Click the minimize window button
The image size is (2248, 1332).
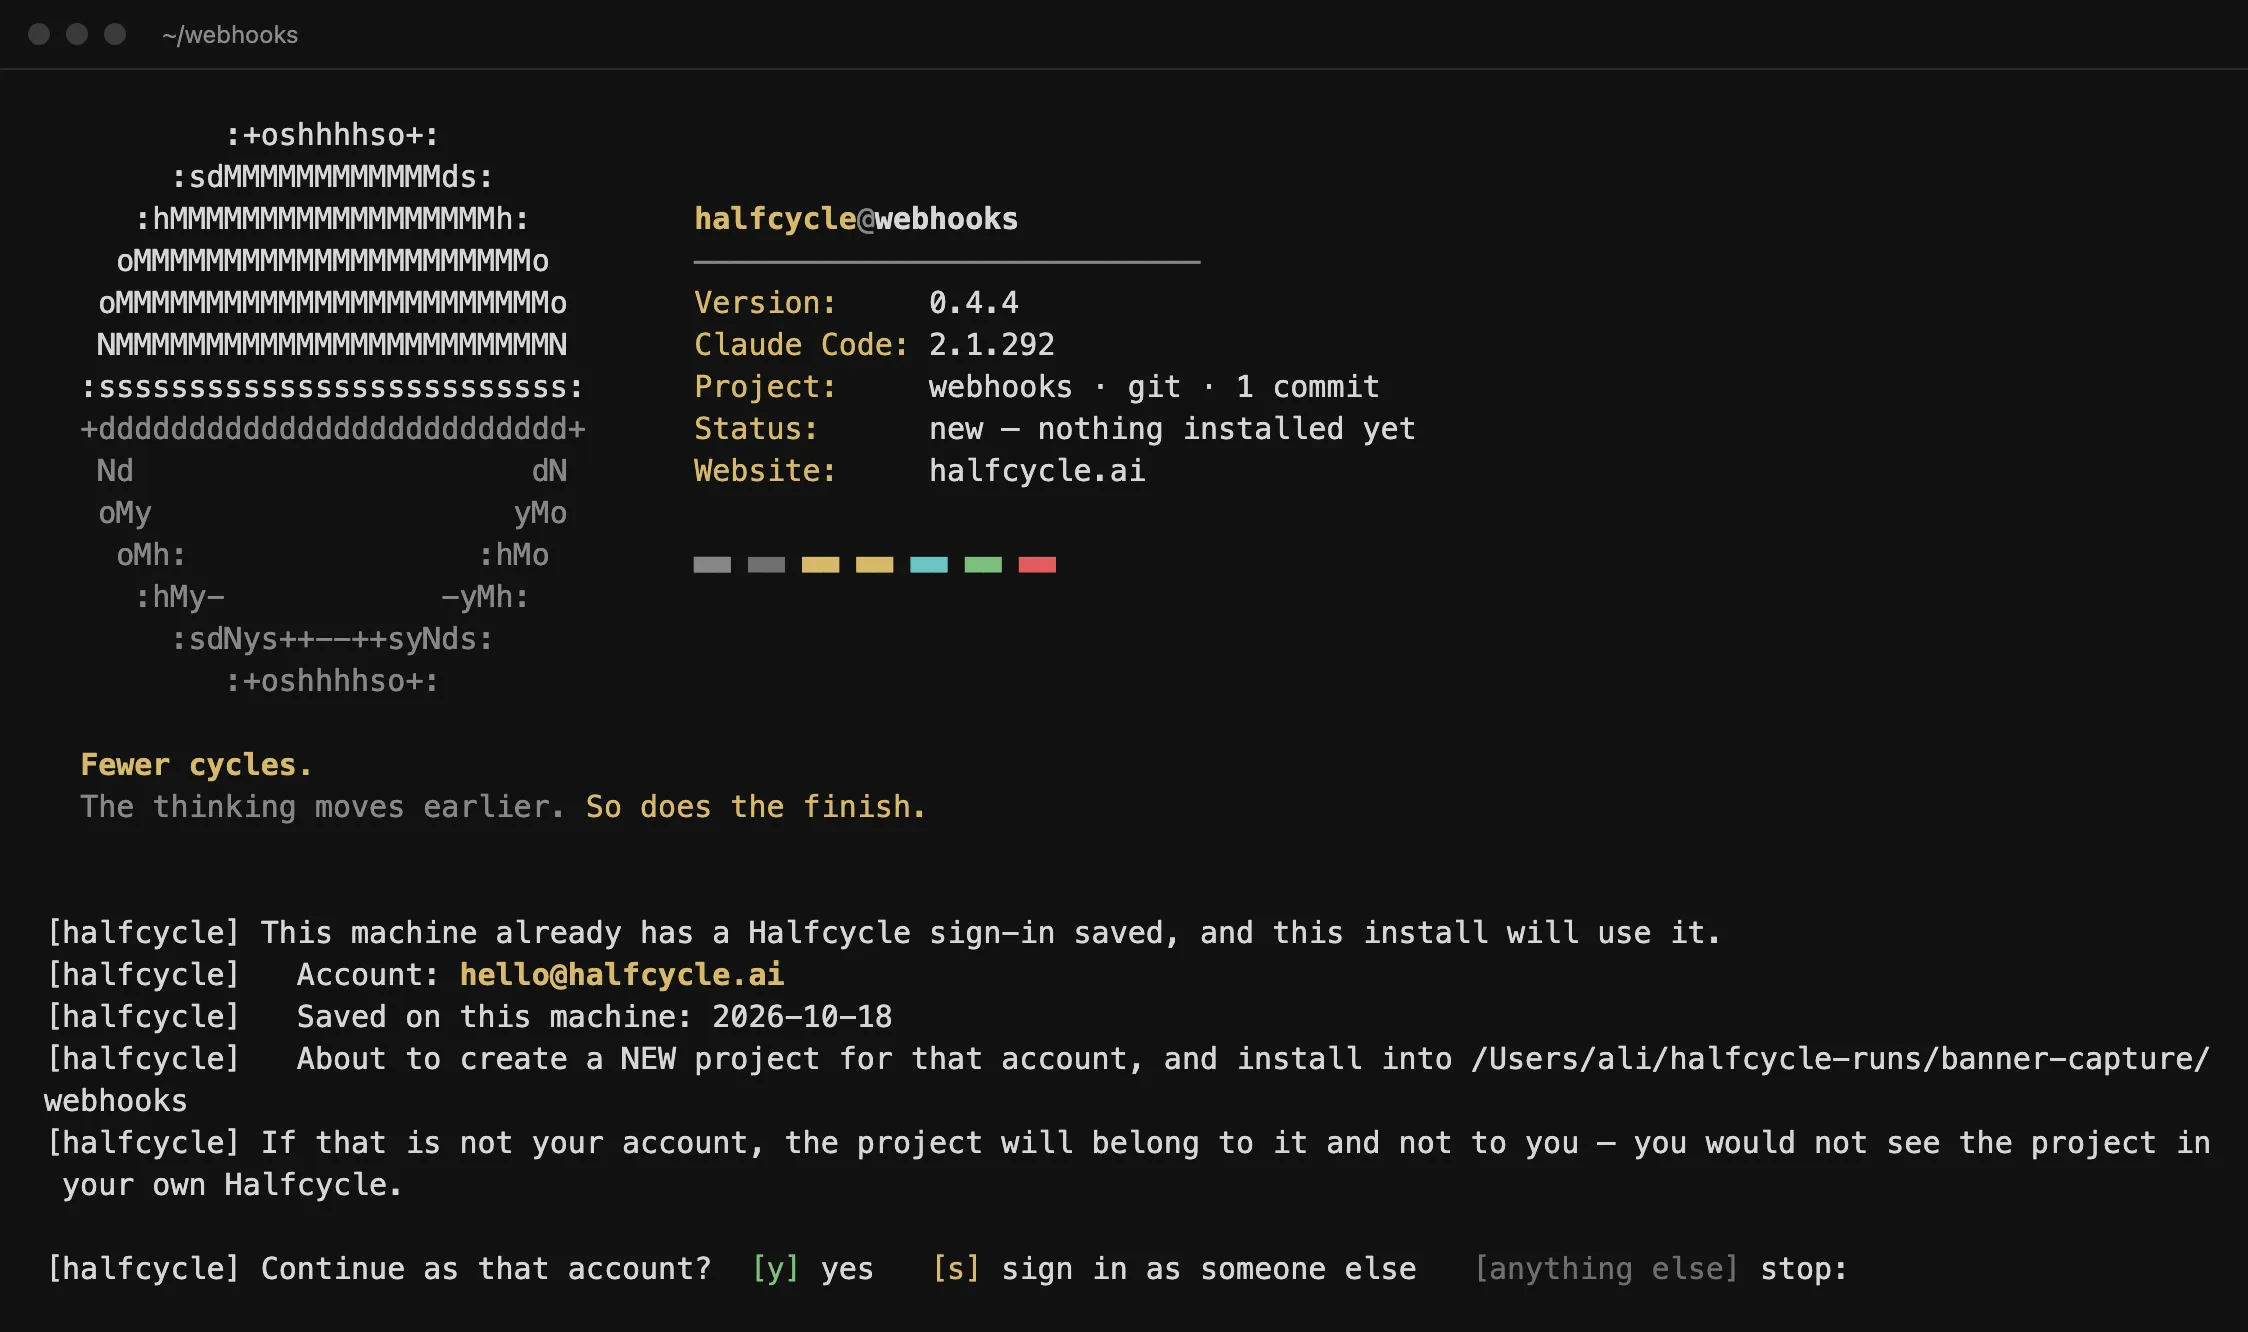tap(77, 34)
